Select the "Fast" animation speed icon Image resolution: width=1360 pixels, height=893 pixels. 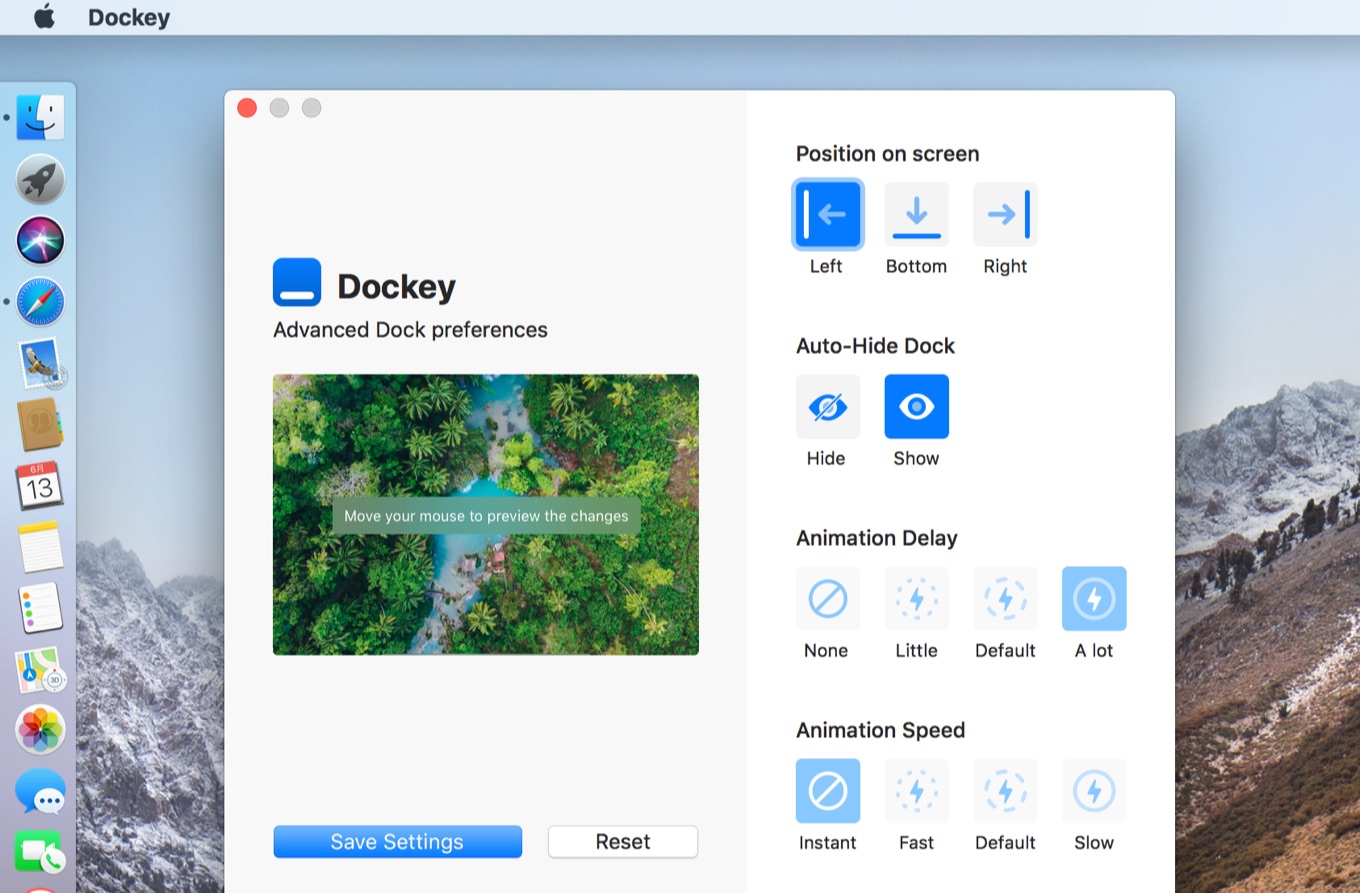915,790
